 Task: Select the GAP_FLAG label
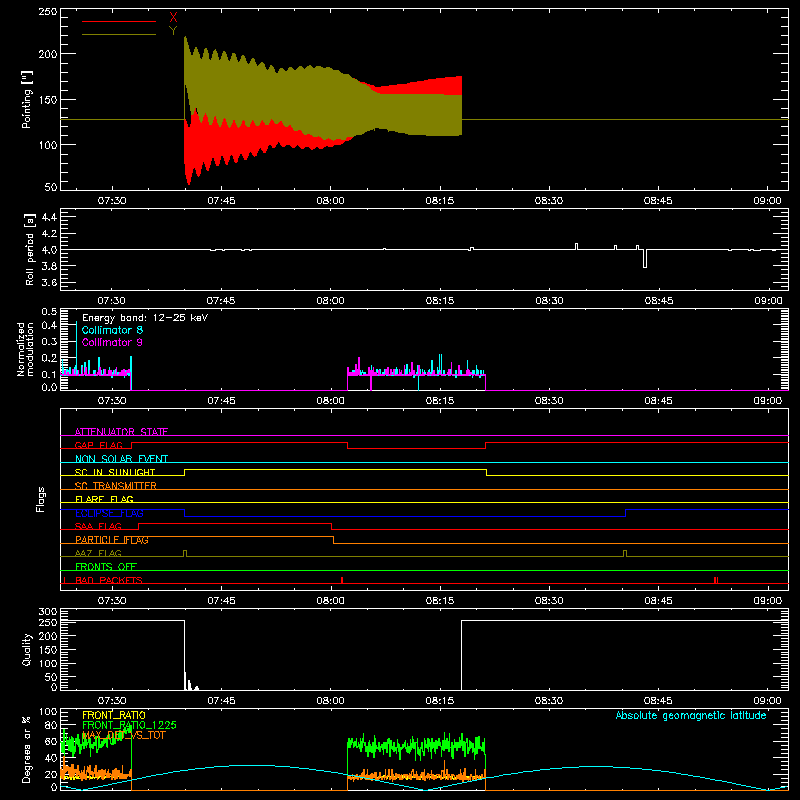(98, 445)
